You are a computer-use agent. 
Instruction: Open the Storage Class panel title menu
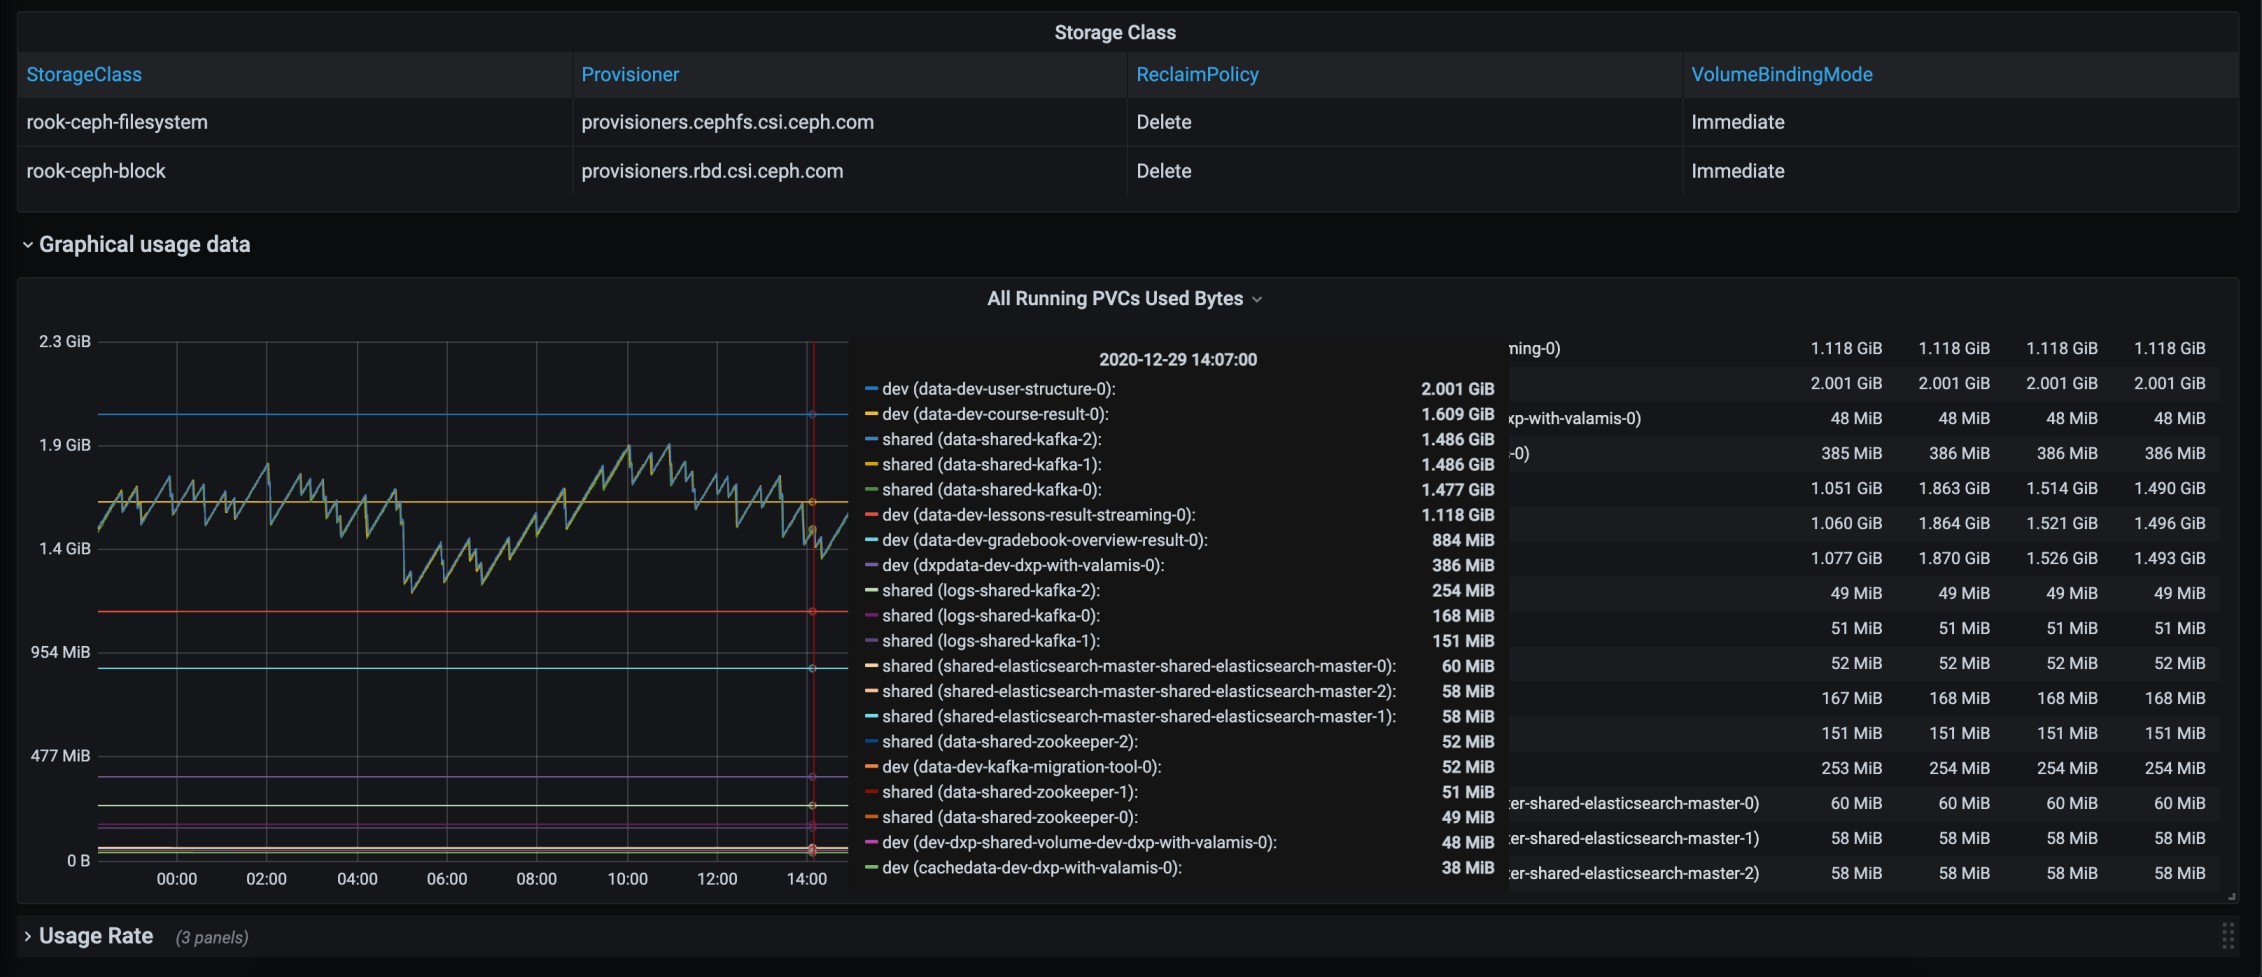click(x=1115, y=33)
